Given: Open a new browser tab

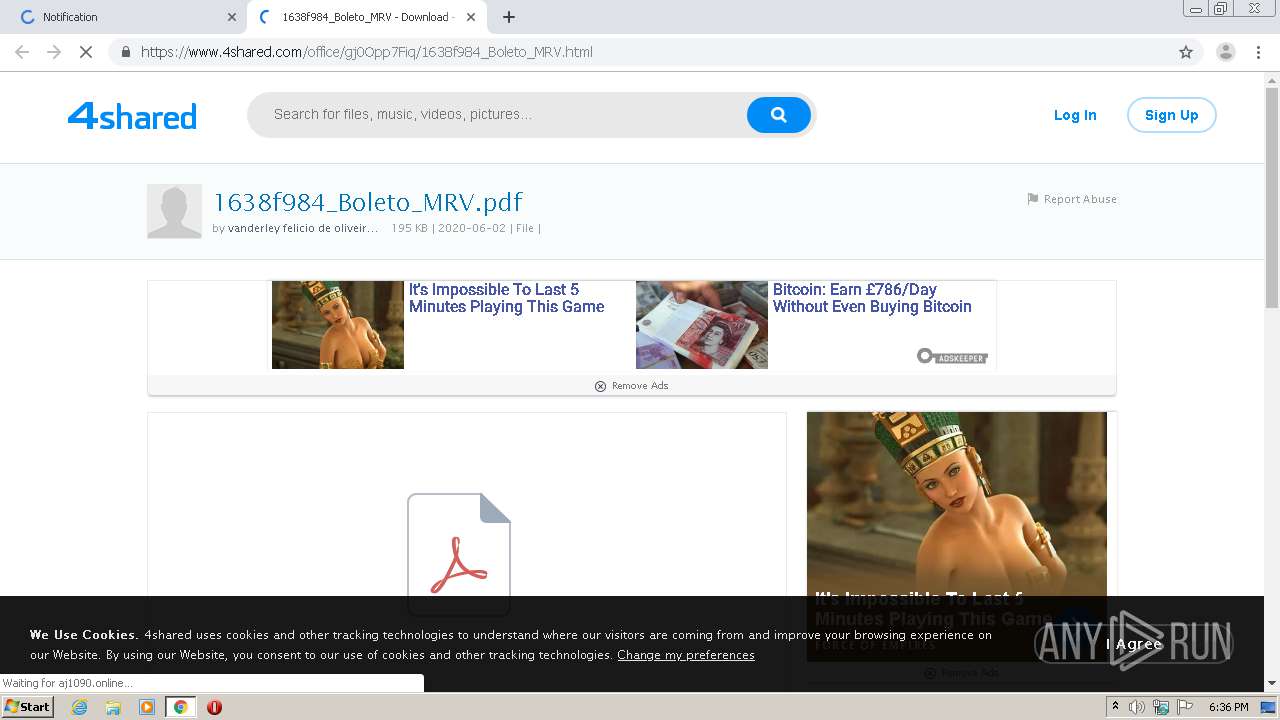Looking at the screenshot, I should [x=509, y=17].
